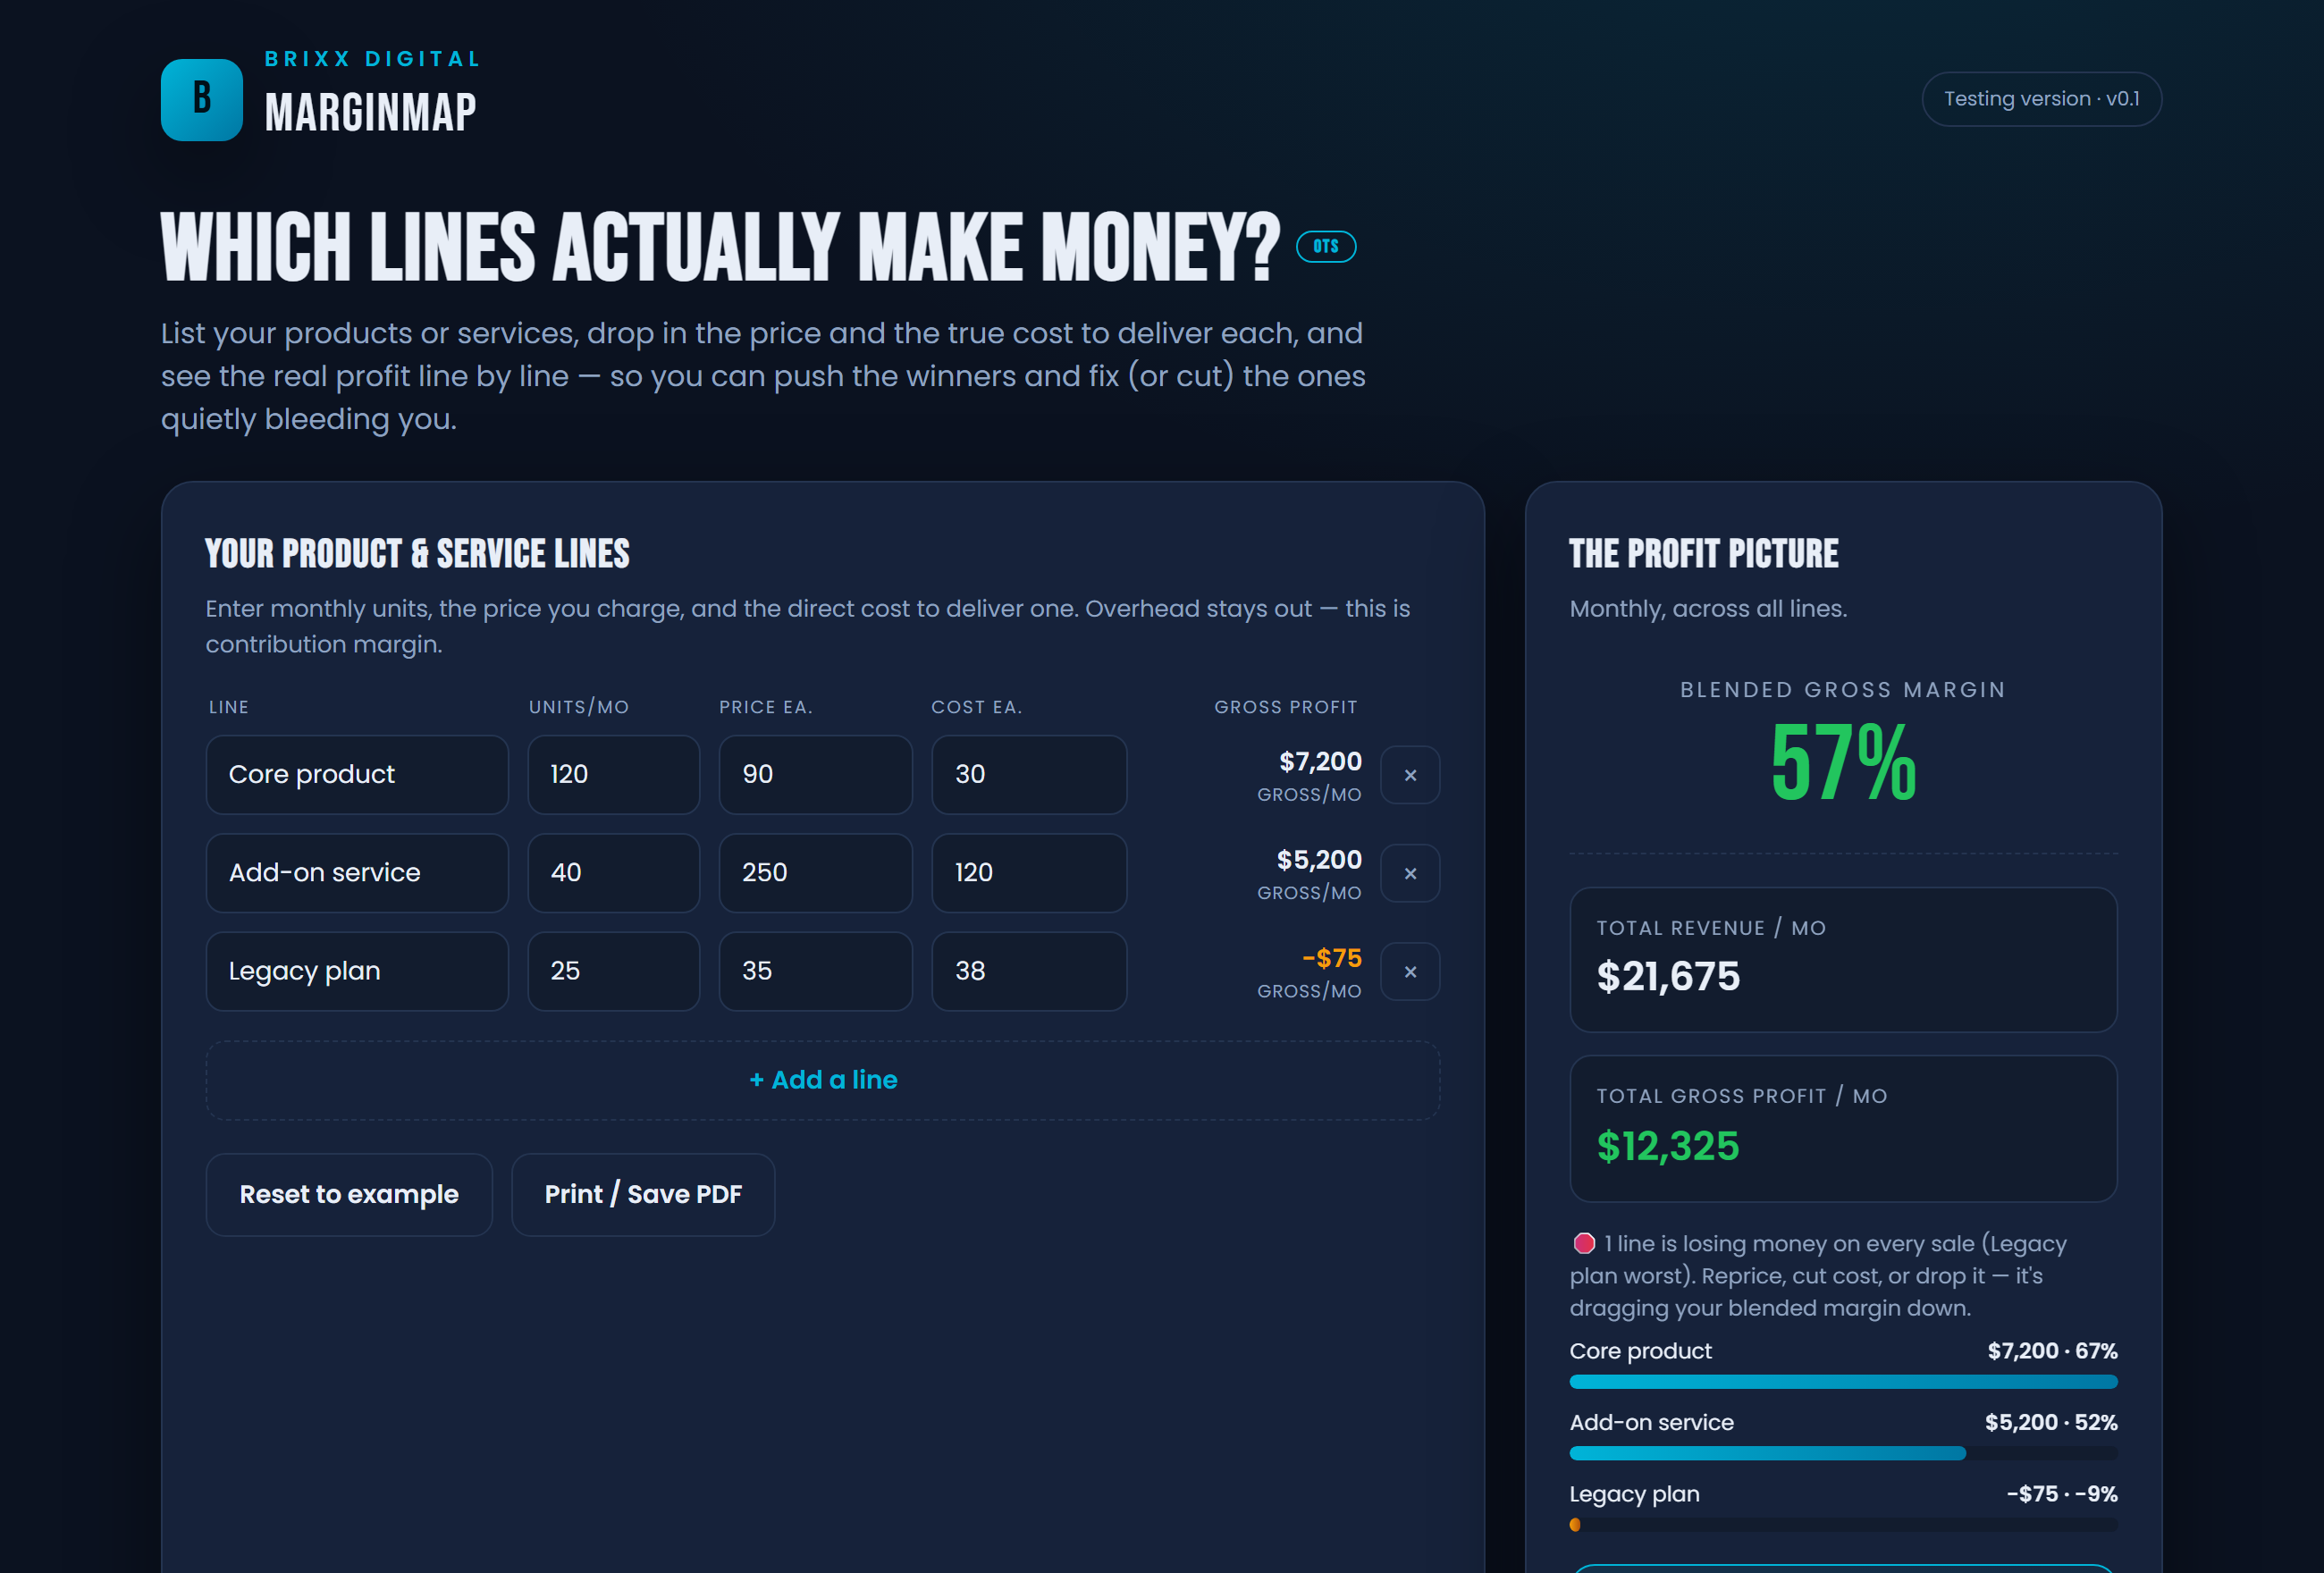The width and height of the screenshot is (2324, 1573).
Task: Click the MARGINMAP title text
Action: click(370, 112)
